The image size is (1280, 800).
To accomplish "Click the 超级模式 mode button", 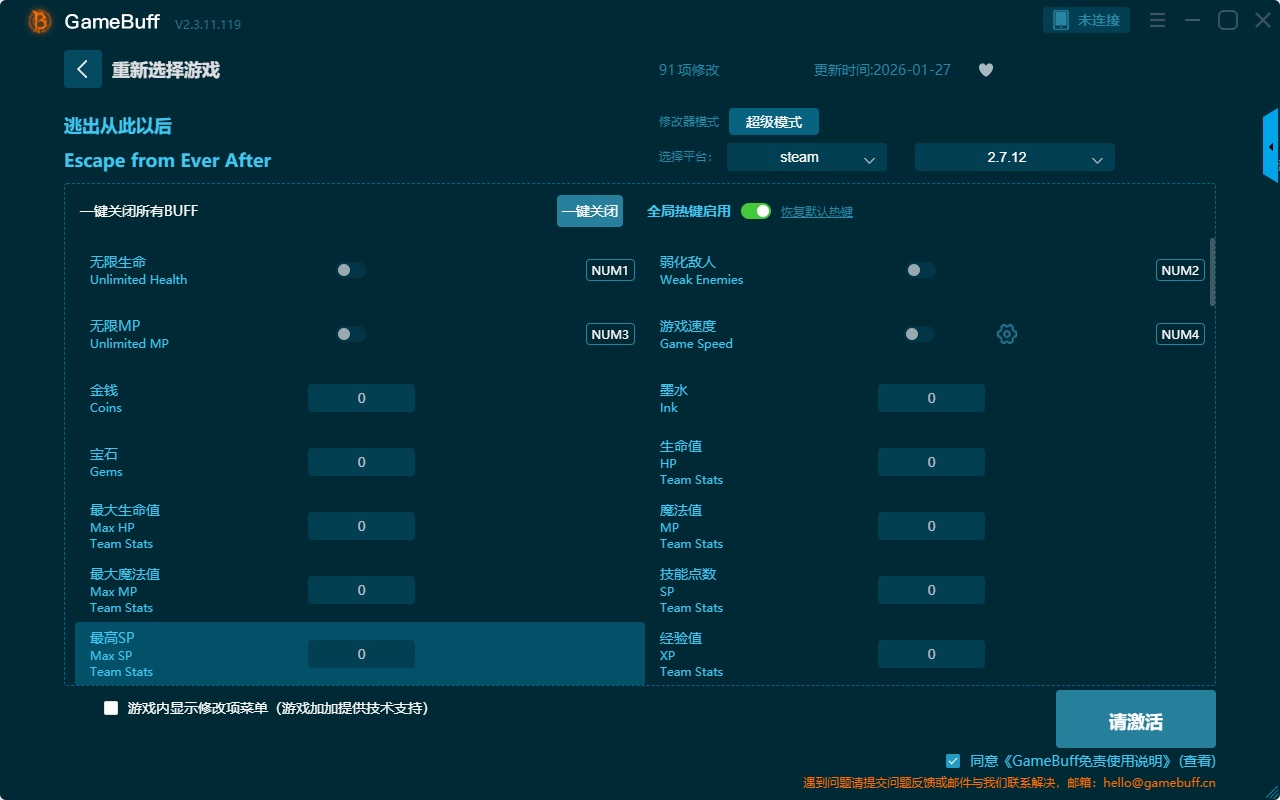I will (773, 122).
